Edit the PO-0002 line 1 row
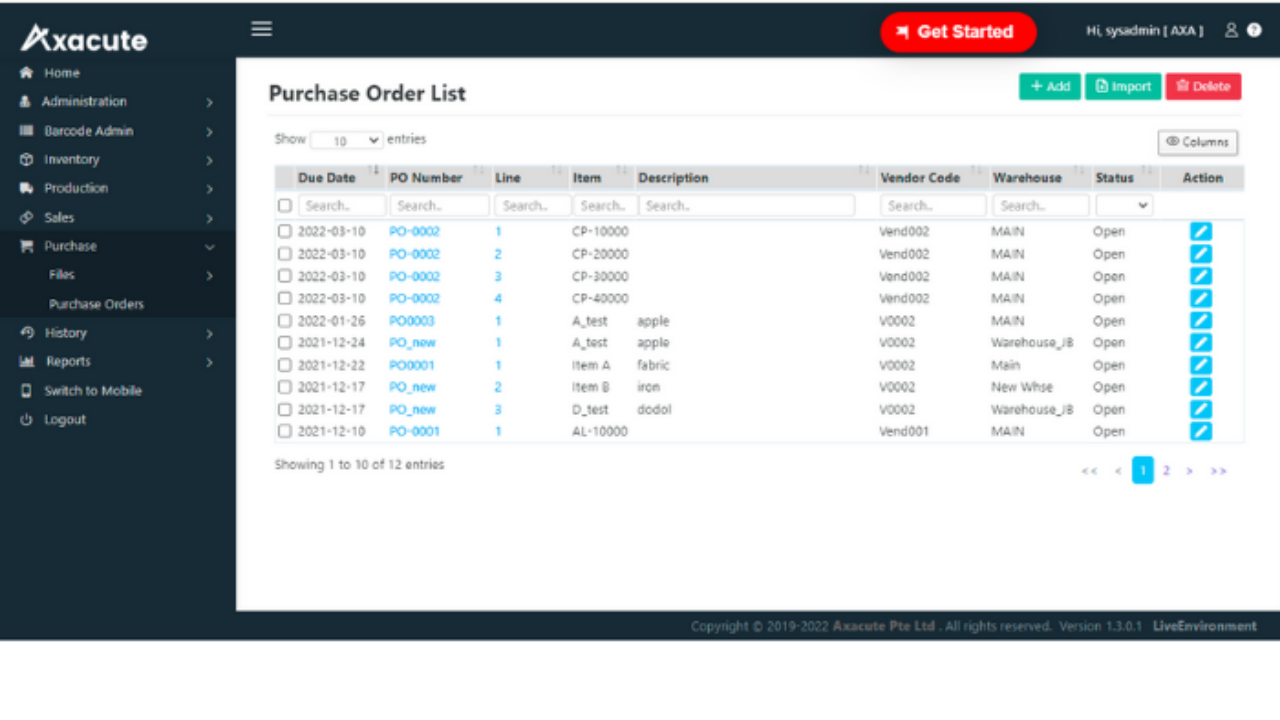The image size is (1280, 720). pyautogui.click(x=1201, y=231)
